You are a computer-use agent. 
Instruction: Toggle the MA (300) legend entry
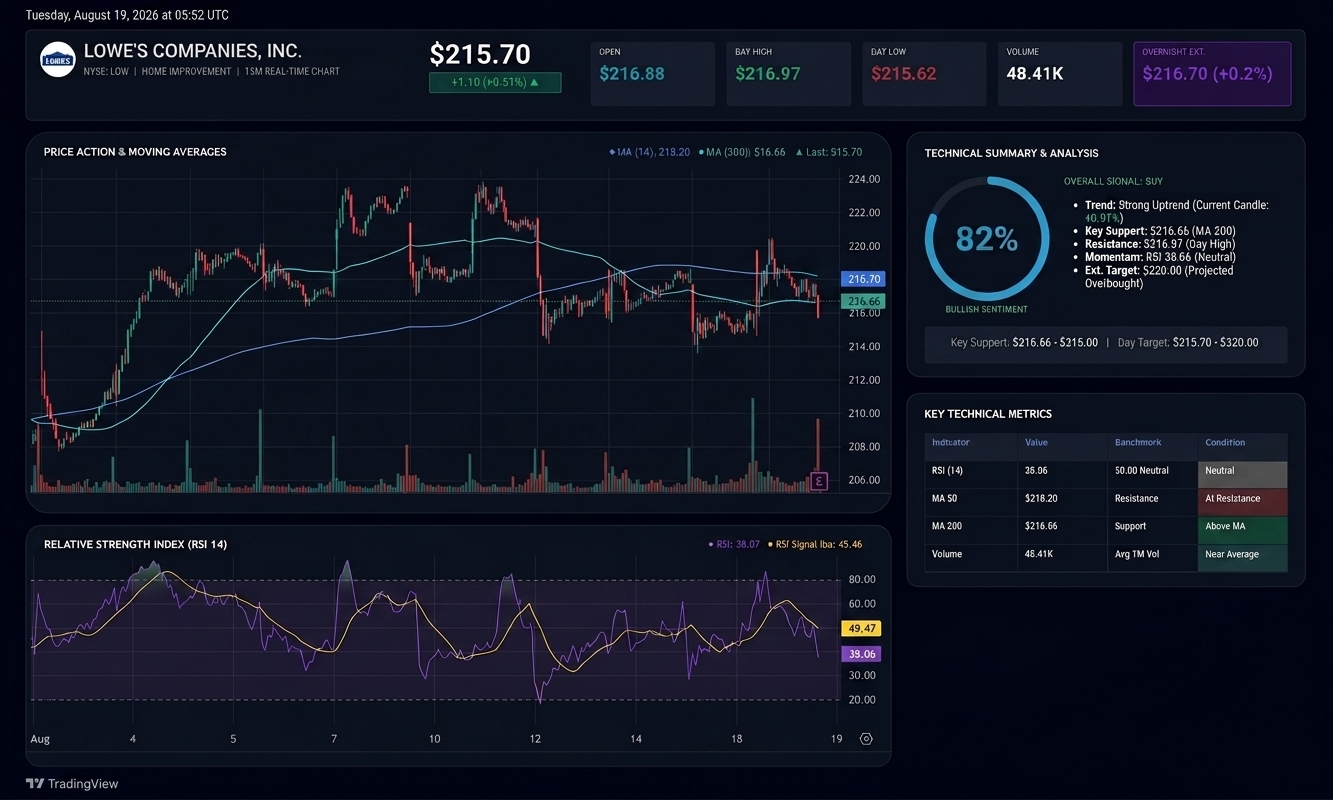click(x=742, y=152)
